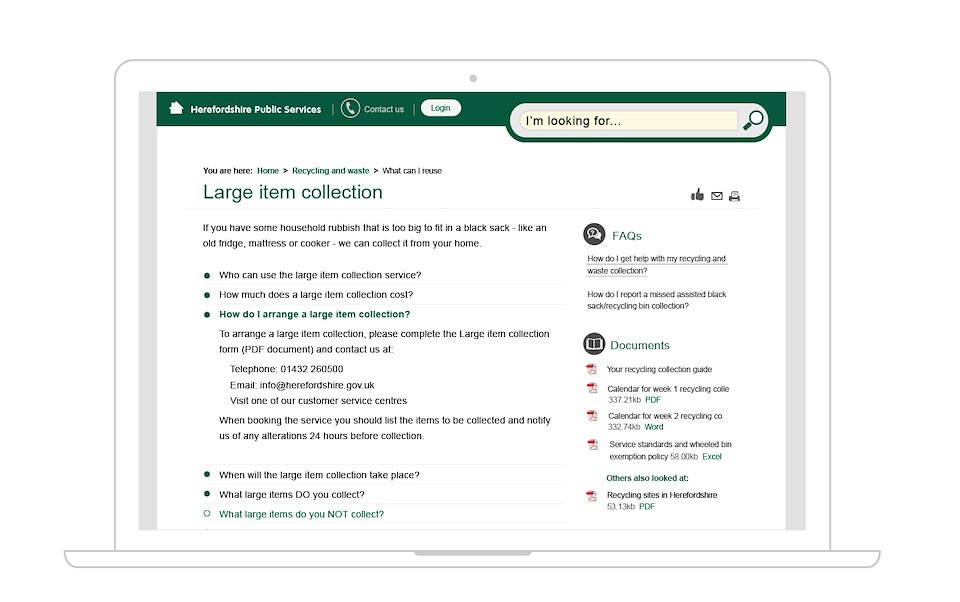Click What can I reuse breadcrumb text
The image size is (960, 602).
[412, 171]
